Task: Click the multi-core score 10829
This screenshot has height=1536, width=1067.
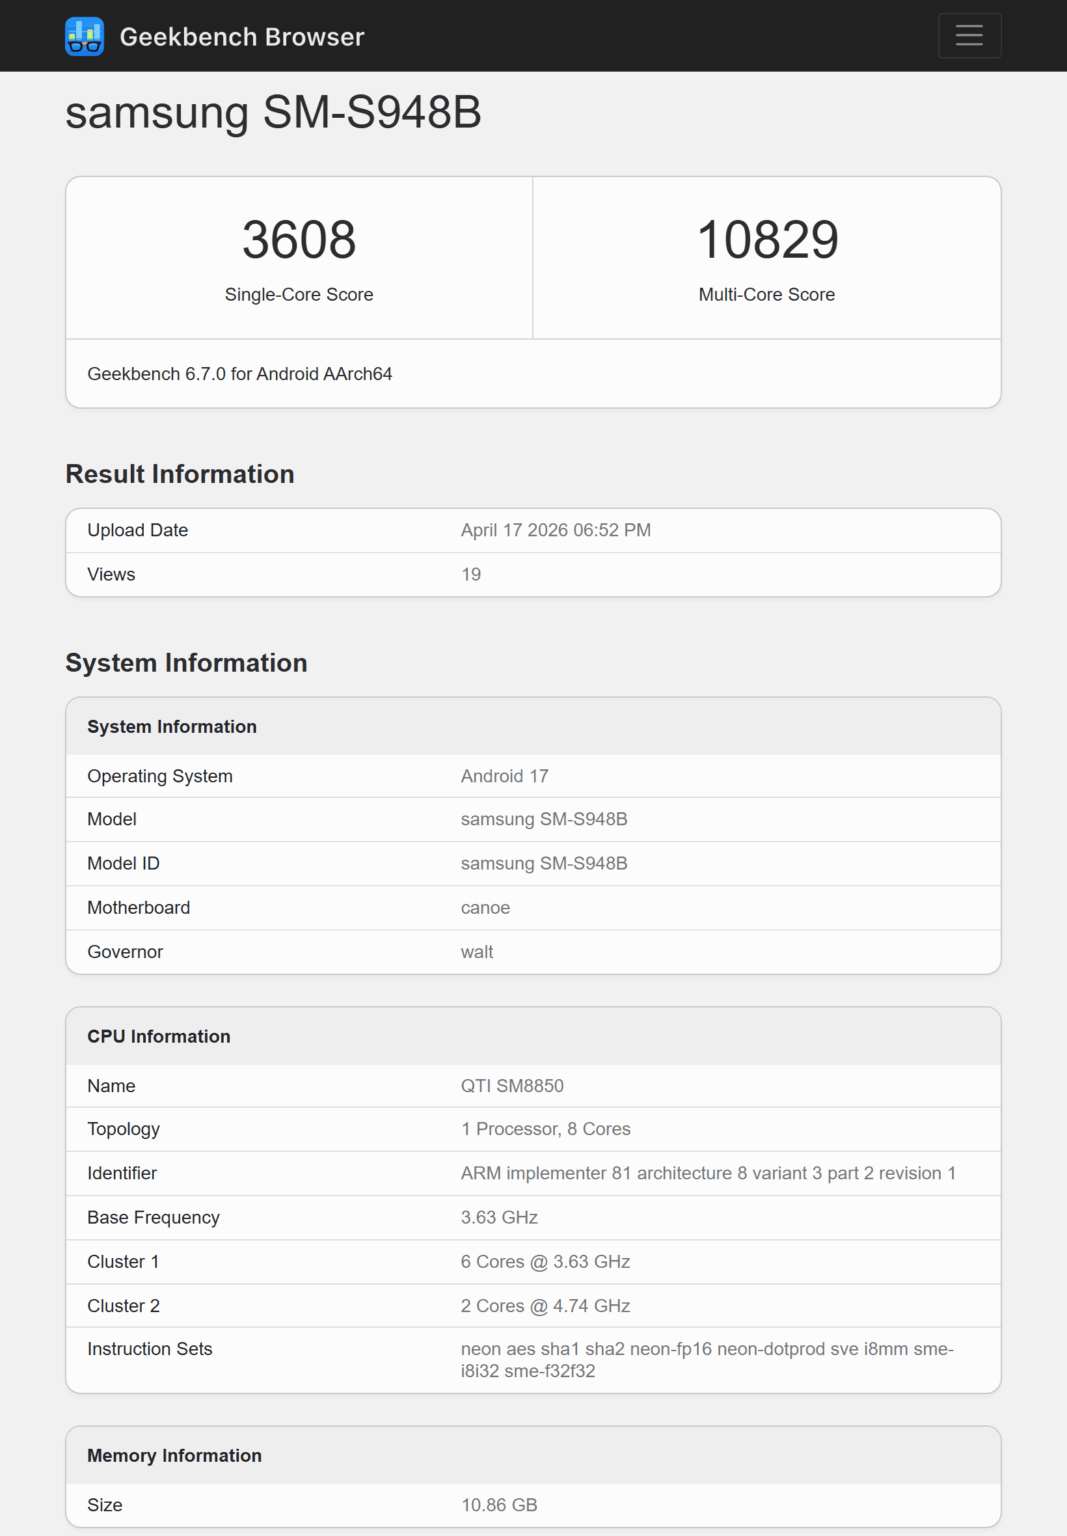Action: click(767, 240)
